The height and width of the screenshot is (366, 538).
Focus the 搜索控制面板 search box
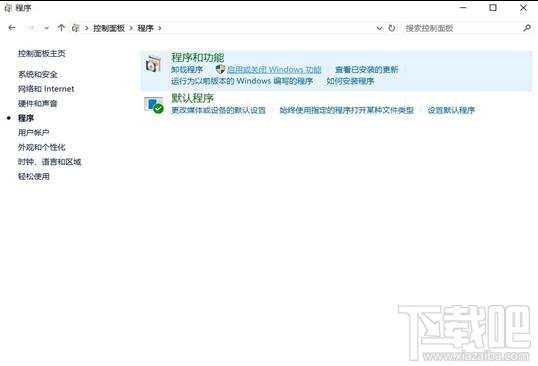tap(467, 28)
